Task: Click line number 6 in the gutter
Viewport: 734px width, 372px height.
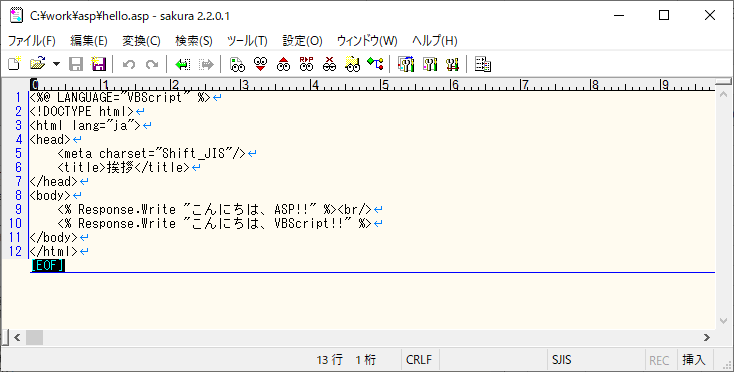Action: coord(19,168)
